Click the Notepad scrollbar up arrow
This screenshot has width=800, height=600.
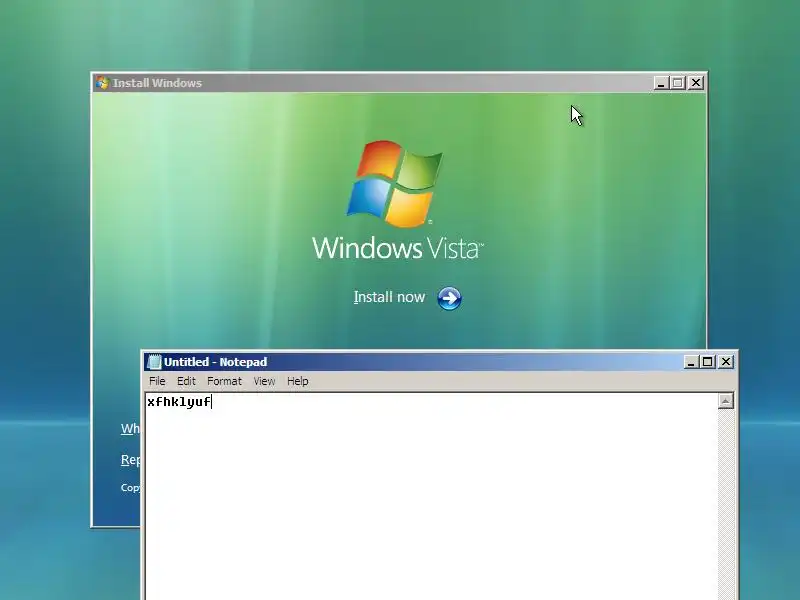[726, 401]
